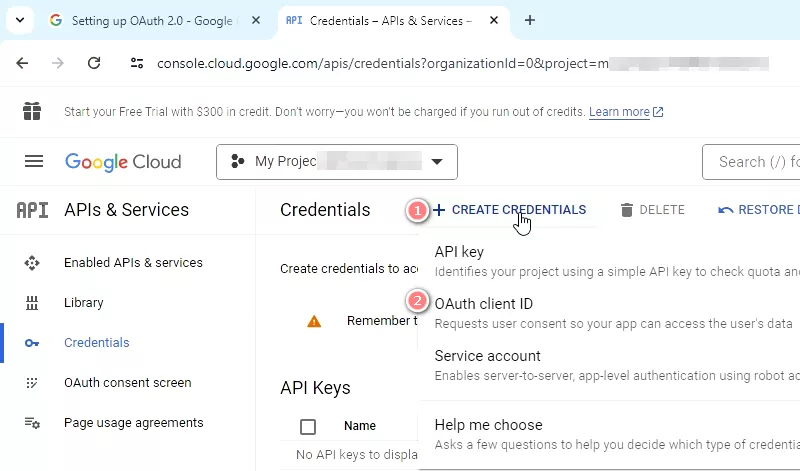Open the hamburger navigation menu
The height and width of the screenshot is (471, 800).
tap(34, 162)
